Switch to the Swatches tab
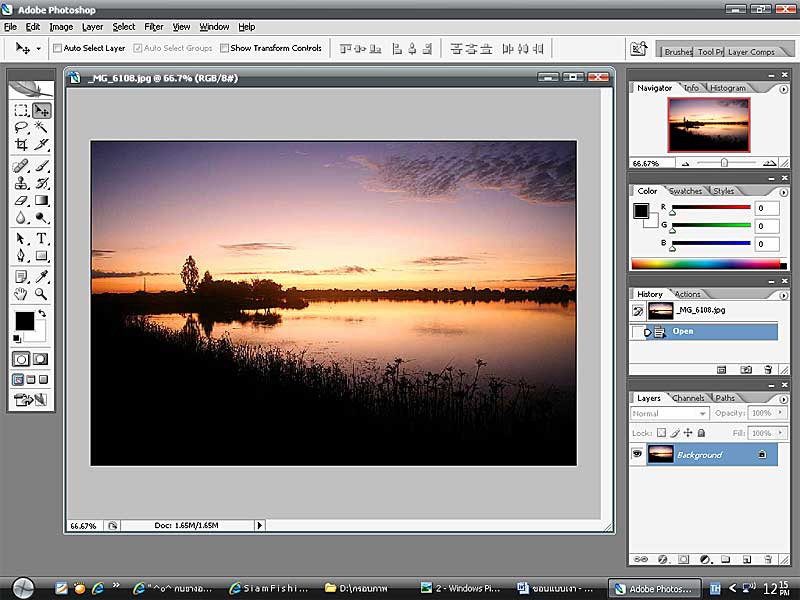This screenshot has height=600, width=800. tap(685, 191)
